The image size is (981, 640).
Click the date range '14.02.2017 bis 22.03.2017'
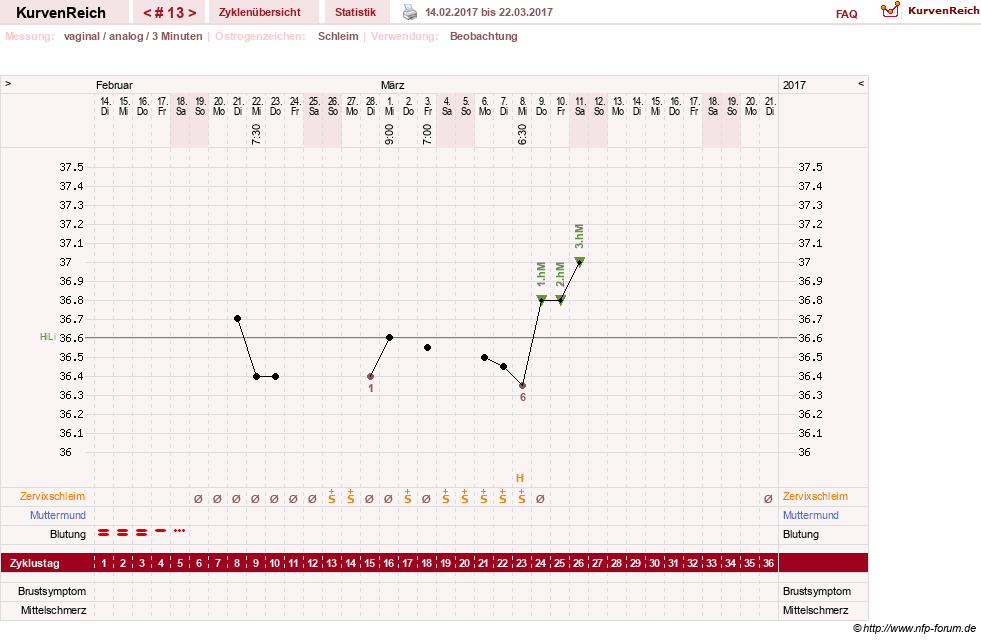[x=489, y=12]
